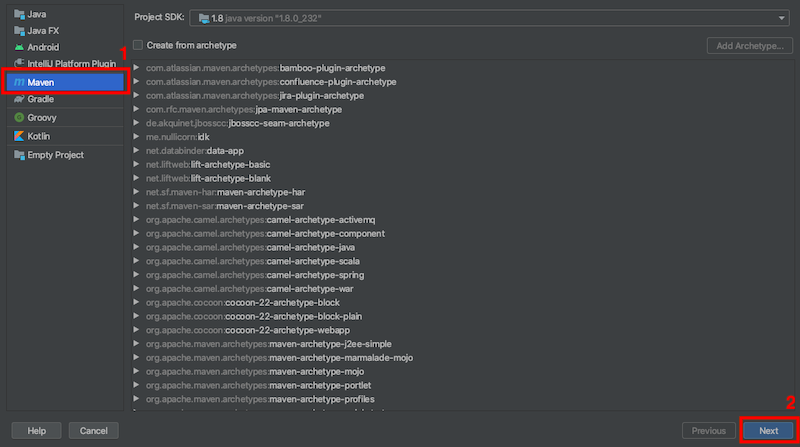Screen dimensions: 800x447
Task: Click the Android robot icon
Action: click(x=19, y=47)
